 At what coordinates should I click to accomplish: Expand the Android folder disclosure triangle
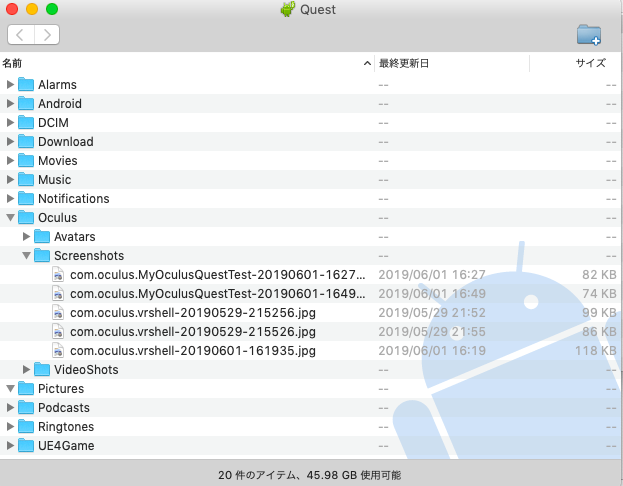tap(10, 103)
